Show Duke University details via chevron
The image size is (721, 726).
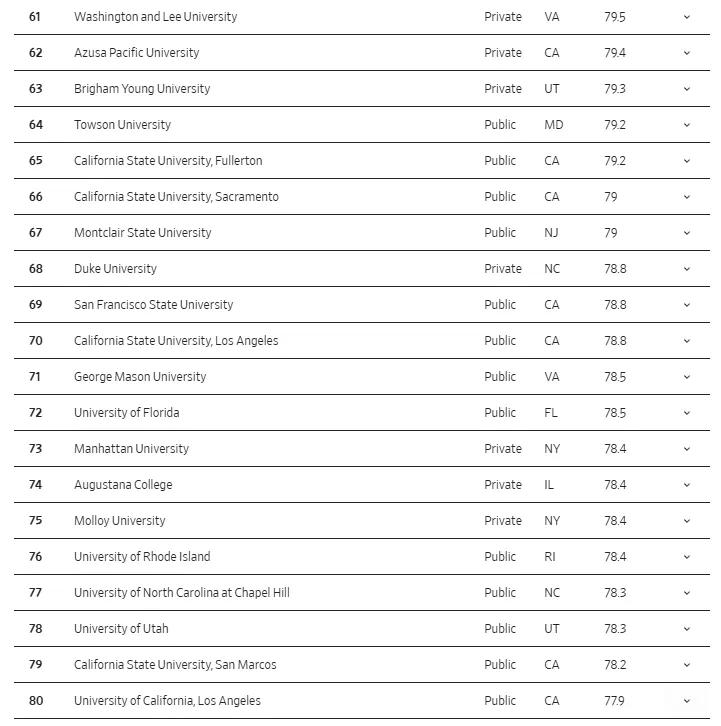coord(687,269)
